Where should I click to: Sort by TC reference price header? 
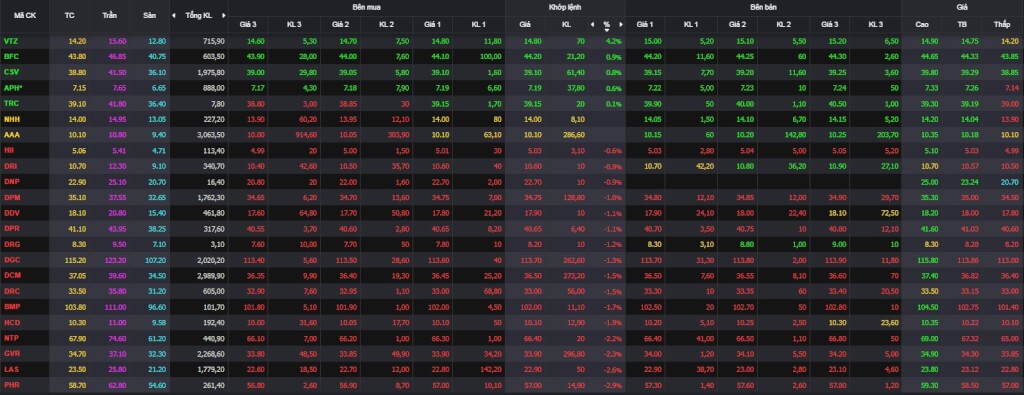70,16
